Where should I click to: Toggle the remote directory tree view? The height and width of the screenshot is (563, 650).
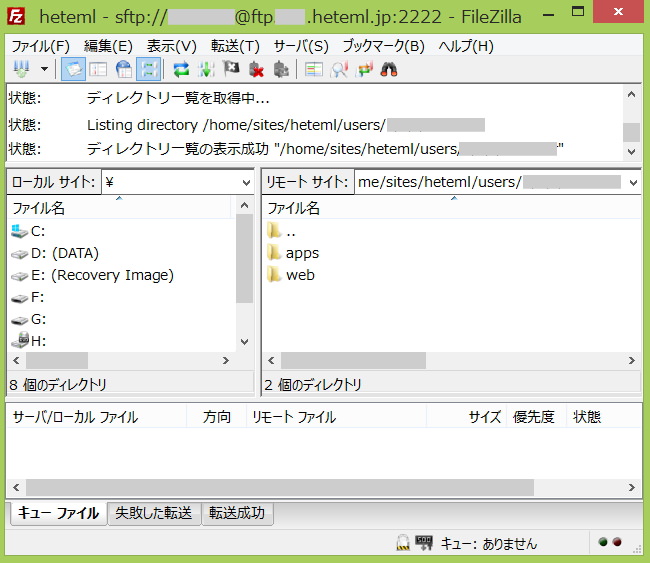pyautogui.click(x=124, y=69)
